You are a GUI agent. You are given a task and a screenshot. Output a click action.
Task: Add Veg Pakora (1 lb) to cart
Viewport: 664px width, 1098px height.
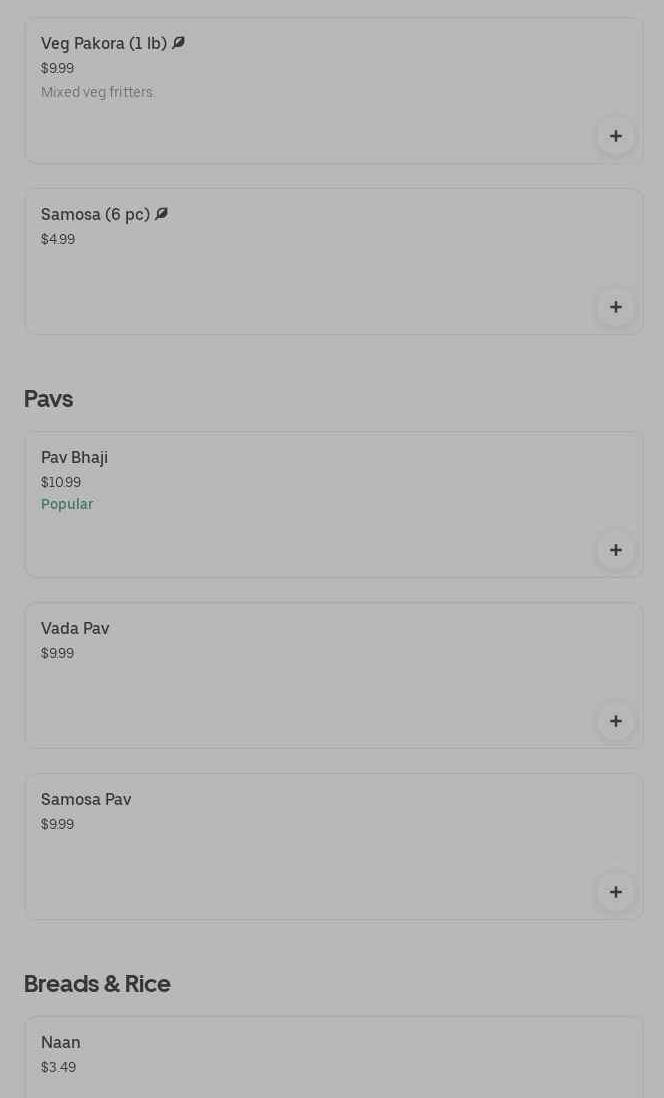click(615, 136)
